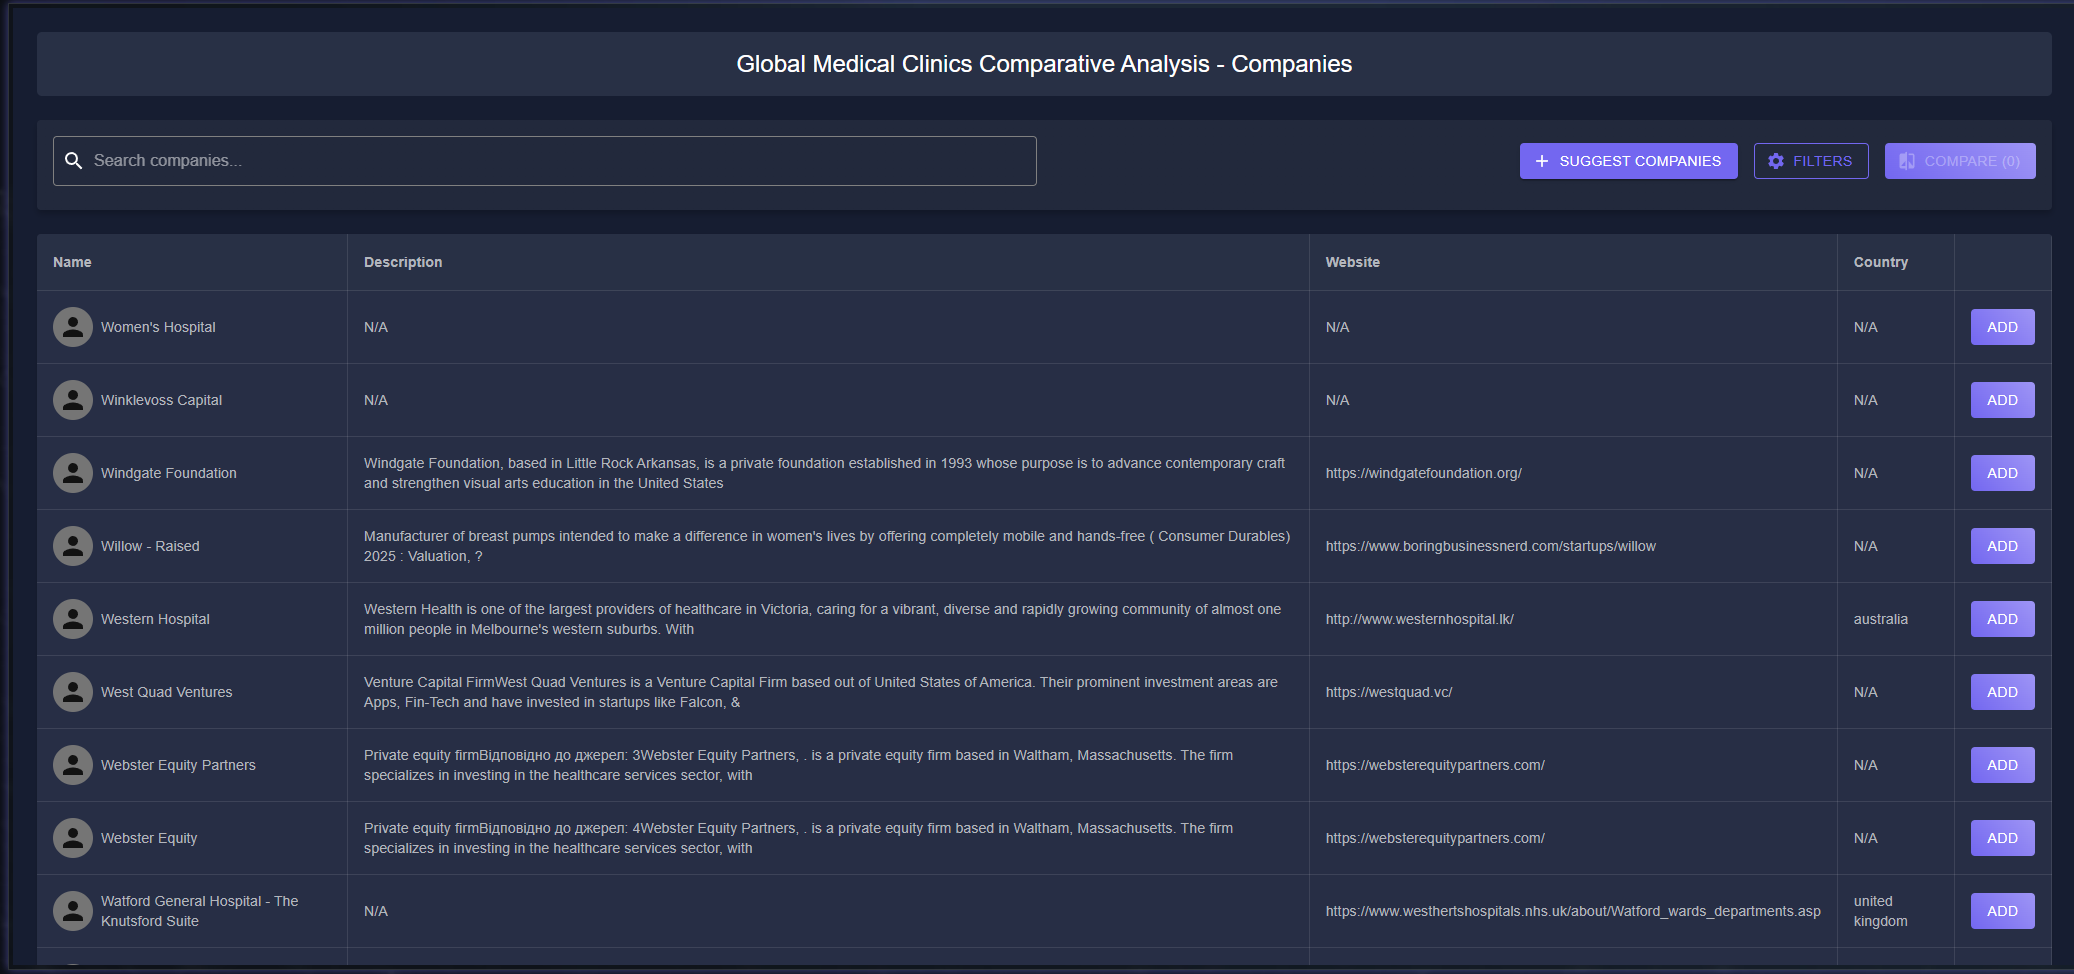The image size is (2074, 974).
Task: Click the West Quad Ventures avatar icon
Action: pos(73,692)
